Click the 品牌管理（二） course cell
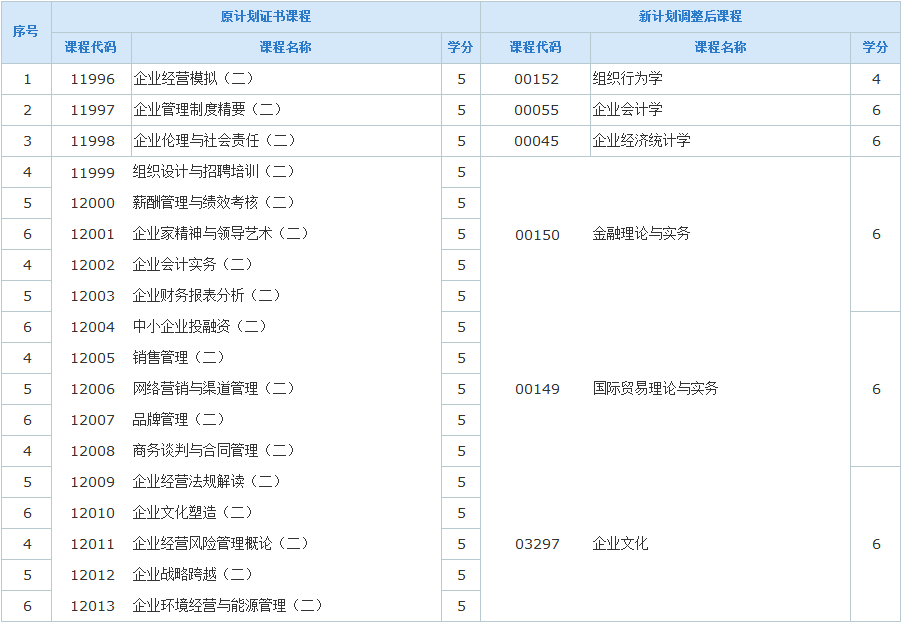This screenshot has width=902, height=623. click(x=179, y=420)
